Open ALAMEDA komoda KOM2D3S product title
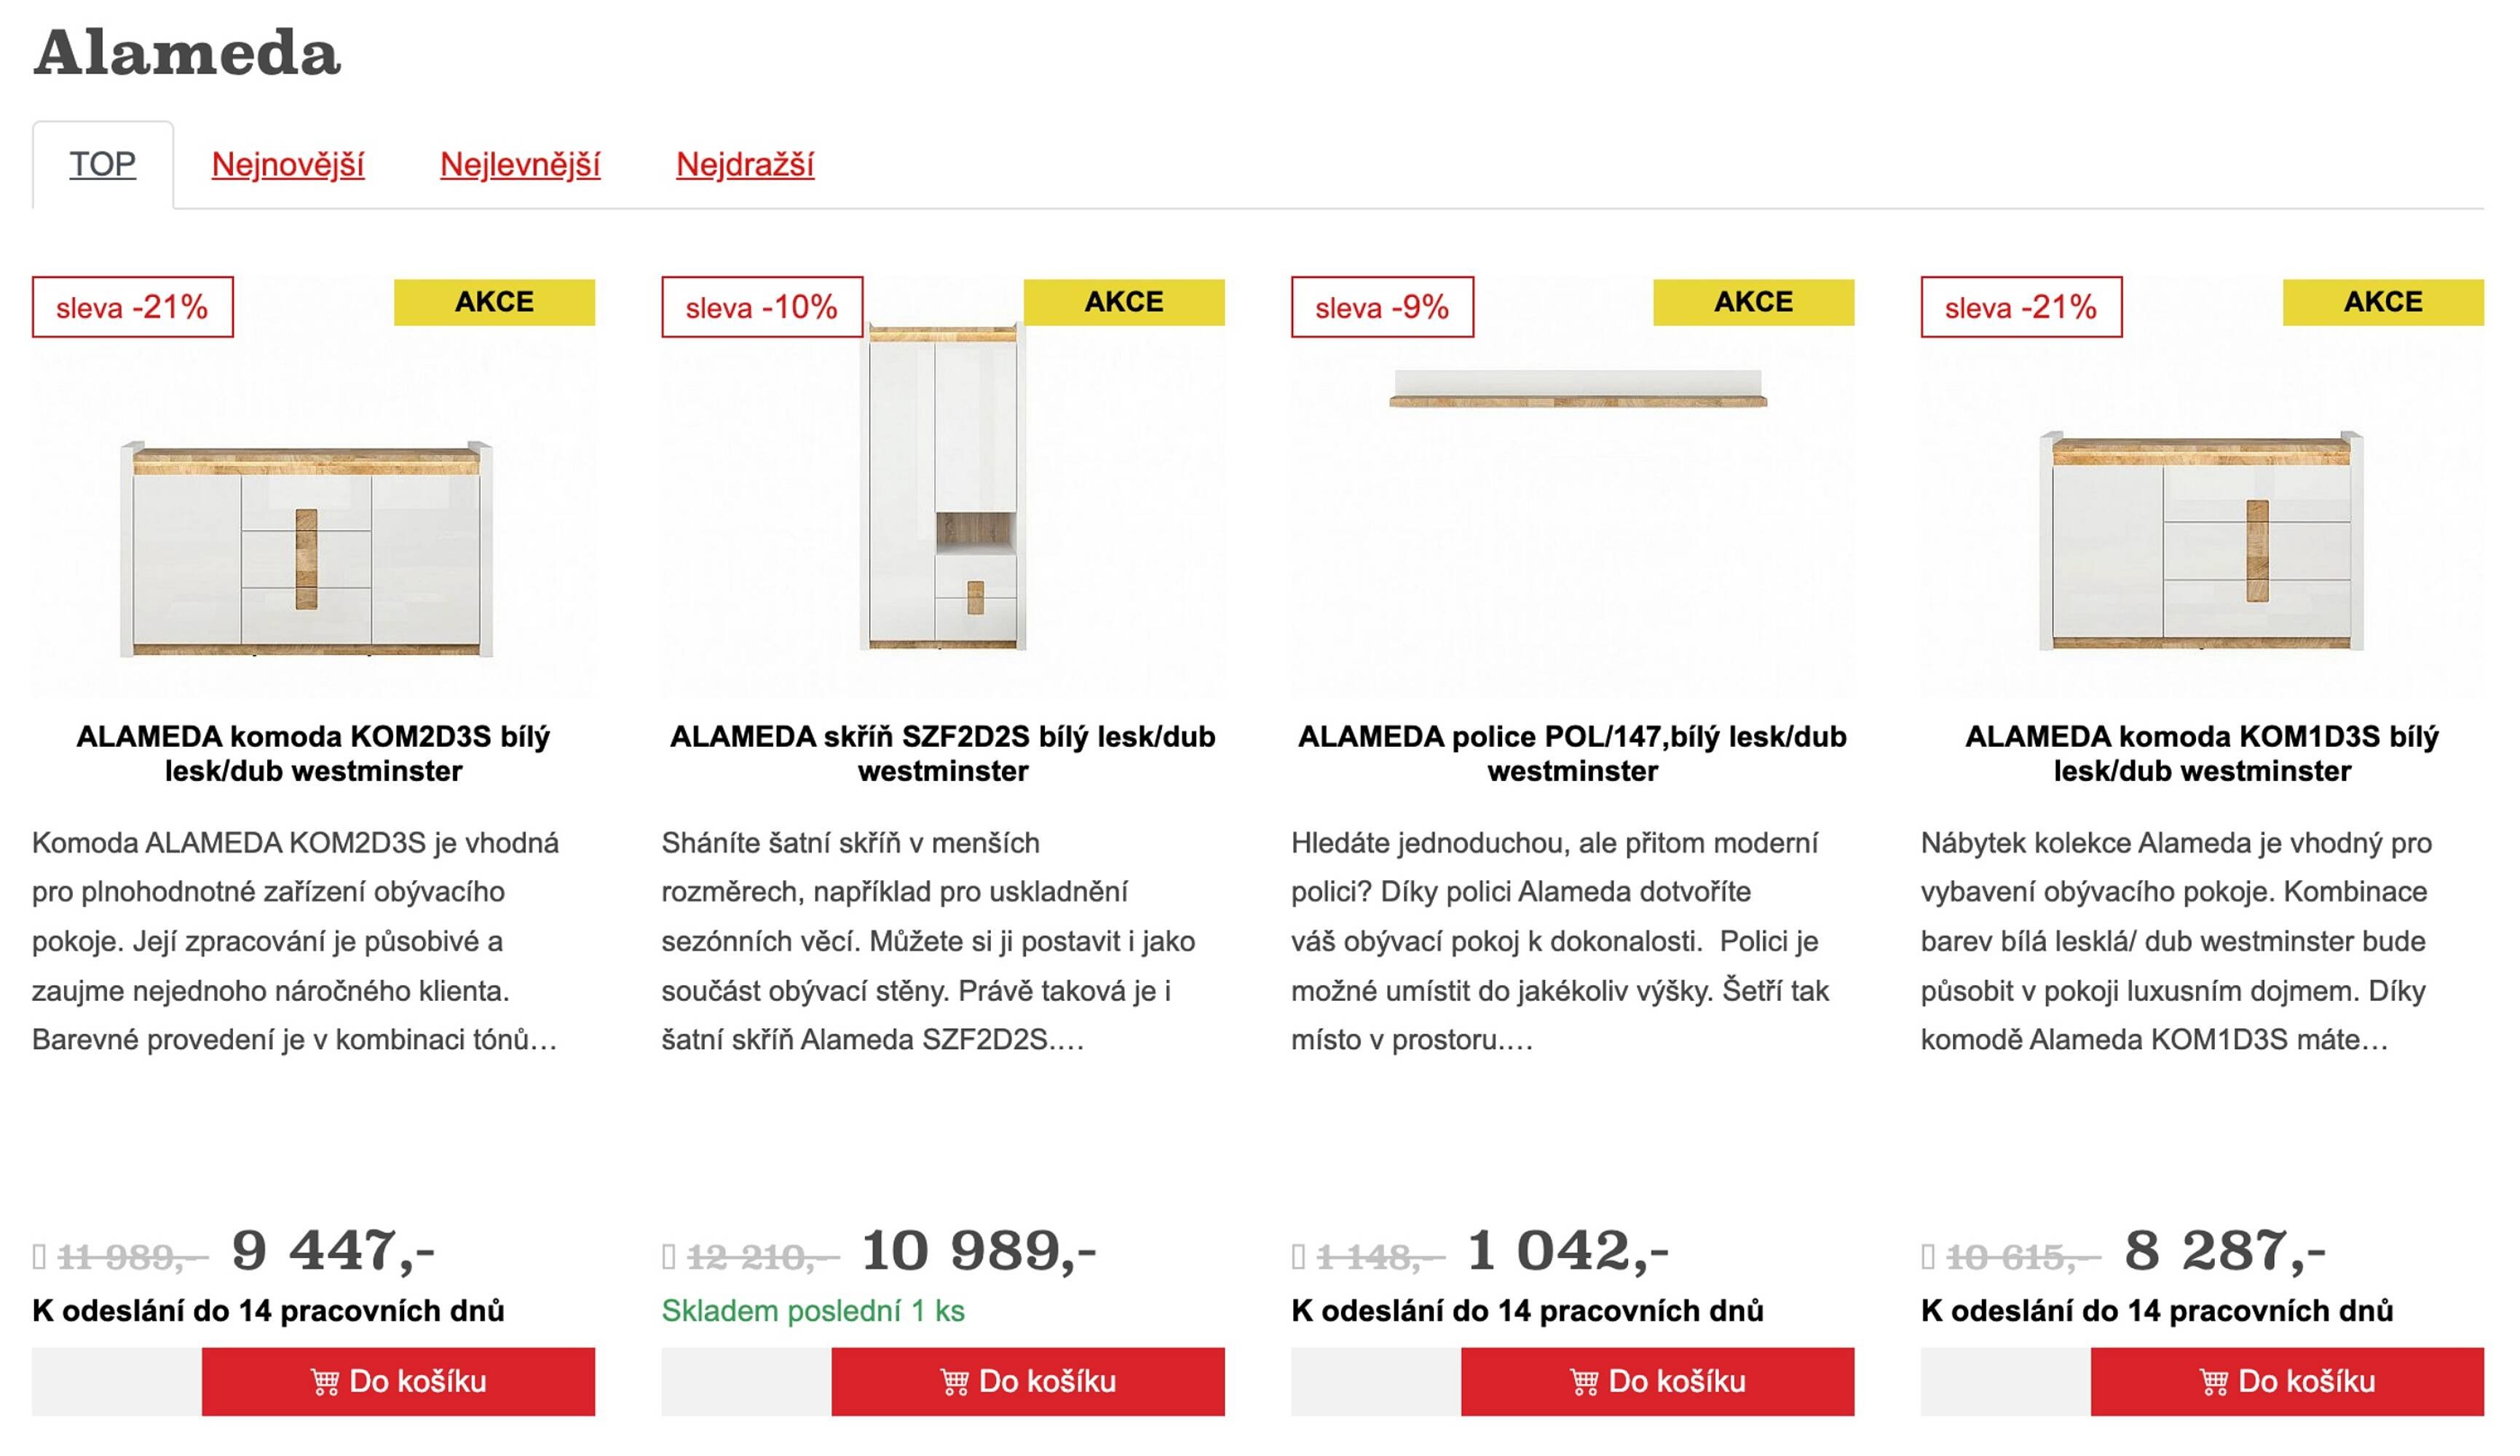This screenshot has height=1456, width=2520. (313, 753)
